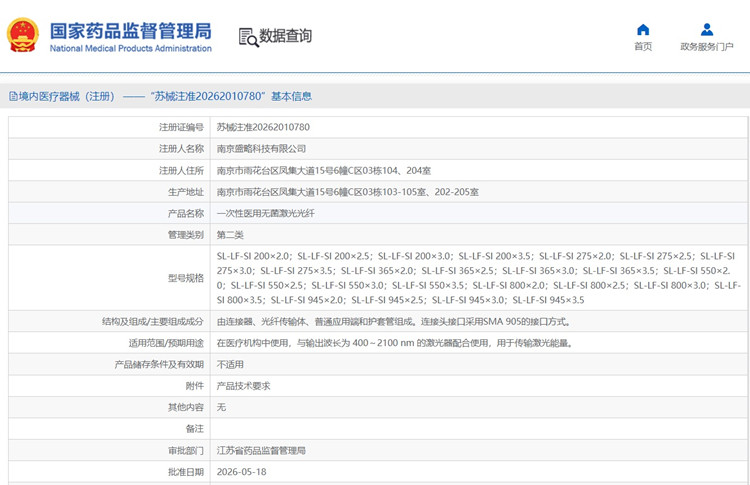Open the 首页 home icon
The height and width of the screenshot is (485, 750).
643,30
